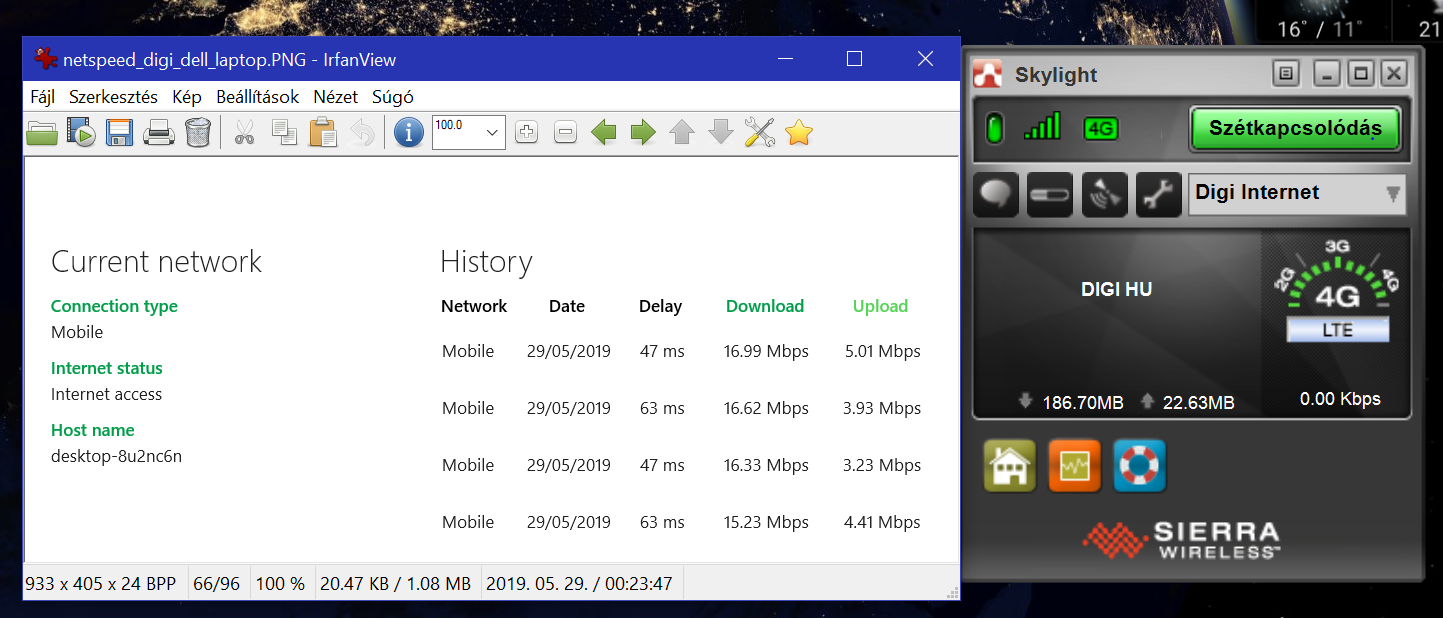Delete file with the trash can icon
The width and height of the screenshot is (1443, 618).
pos(198,132)
